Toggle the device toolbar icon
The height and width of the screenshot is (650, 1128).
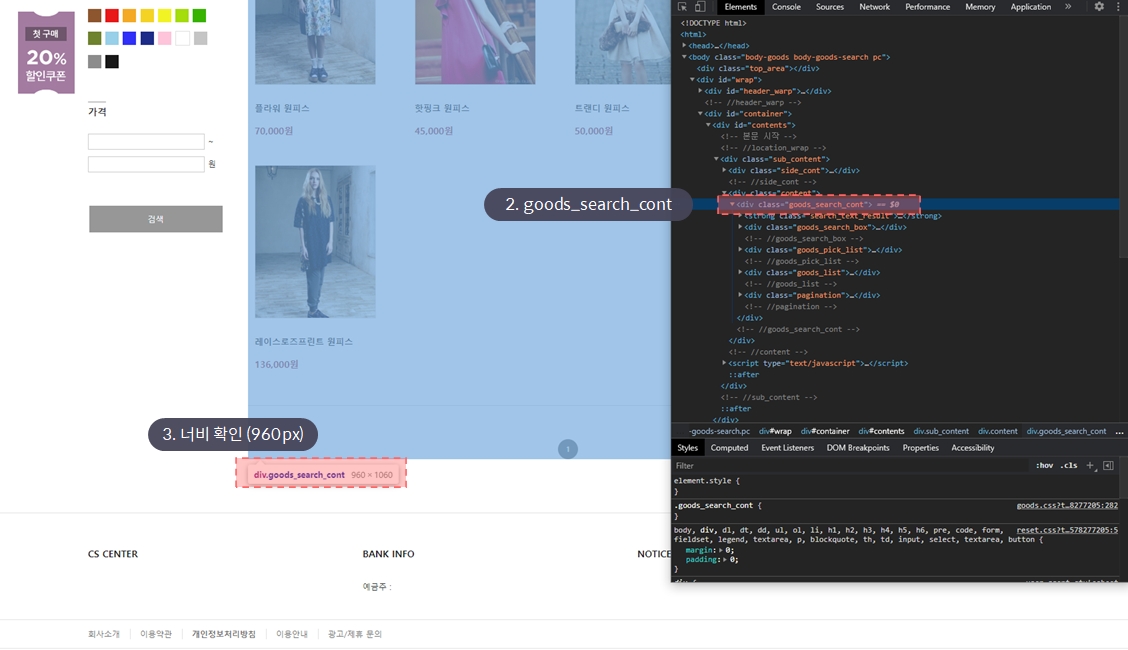click(x=700, y=7)
